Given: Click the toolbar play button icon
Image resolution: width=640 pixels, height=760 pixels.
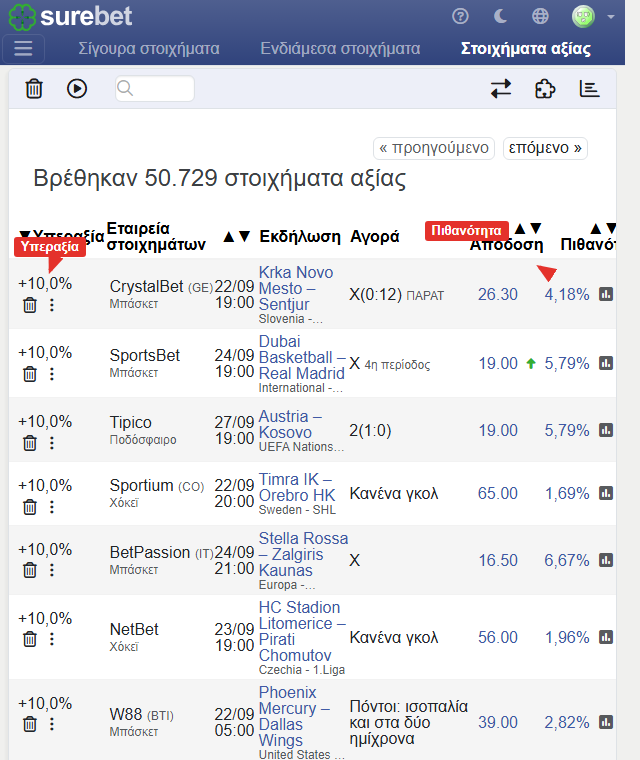Looking at the screenshot, I should [77, 89].
